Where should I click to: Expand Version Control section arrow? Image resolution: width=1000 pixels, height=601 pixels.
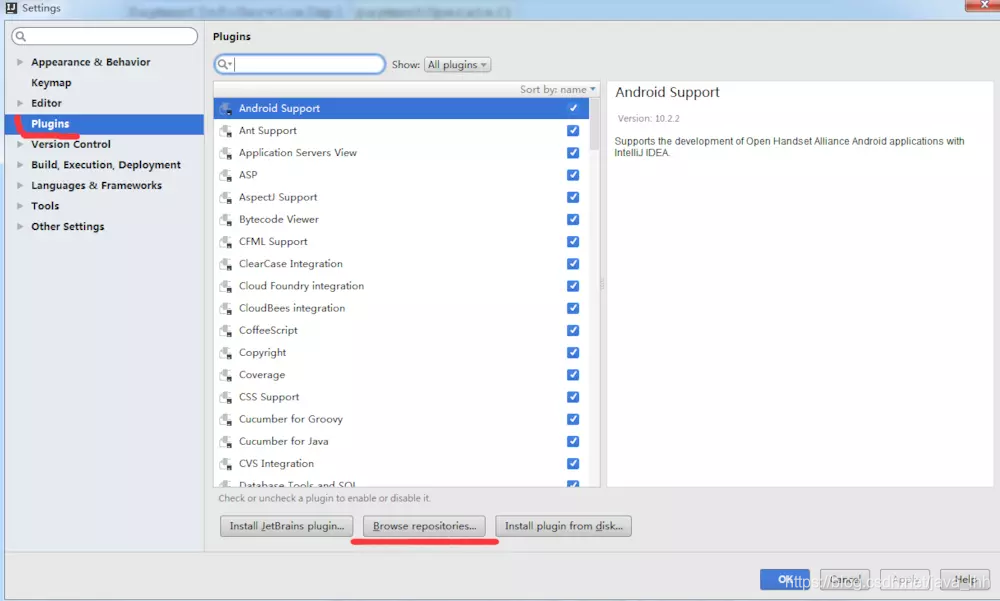click(20, 144)
